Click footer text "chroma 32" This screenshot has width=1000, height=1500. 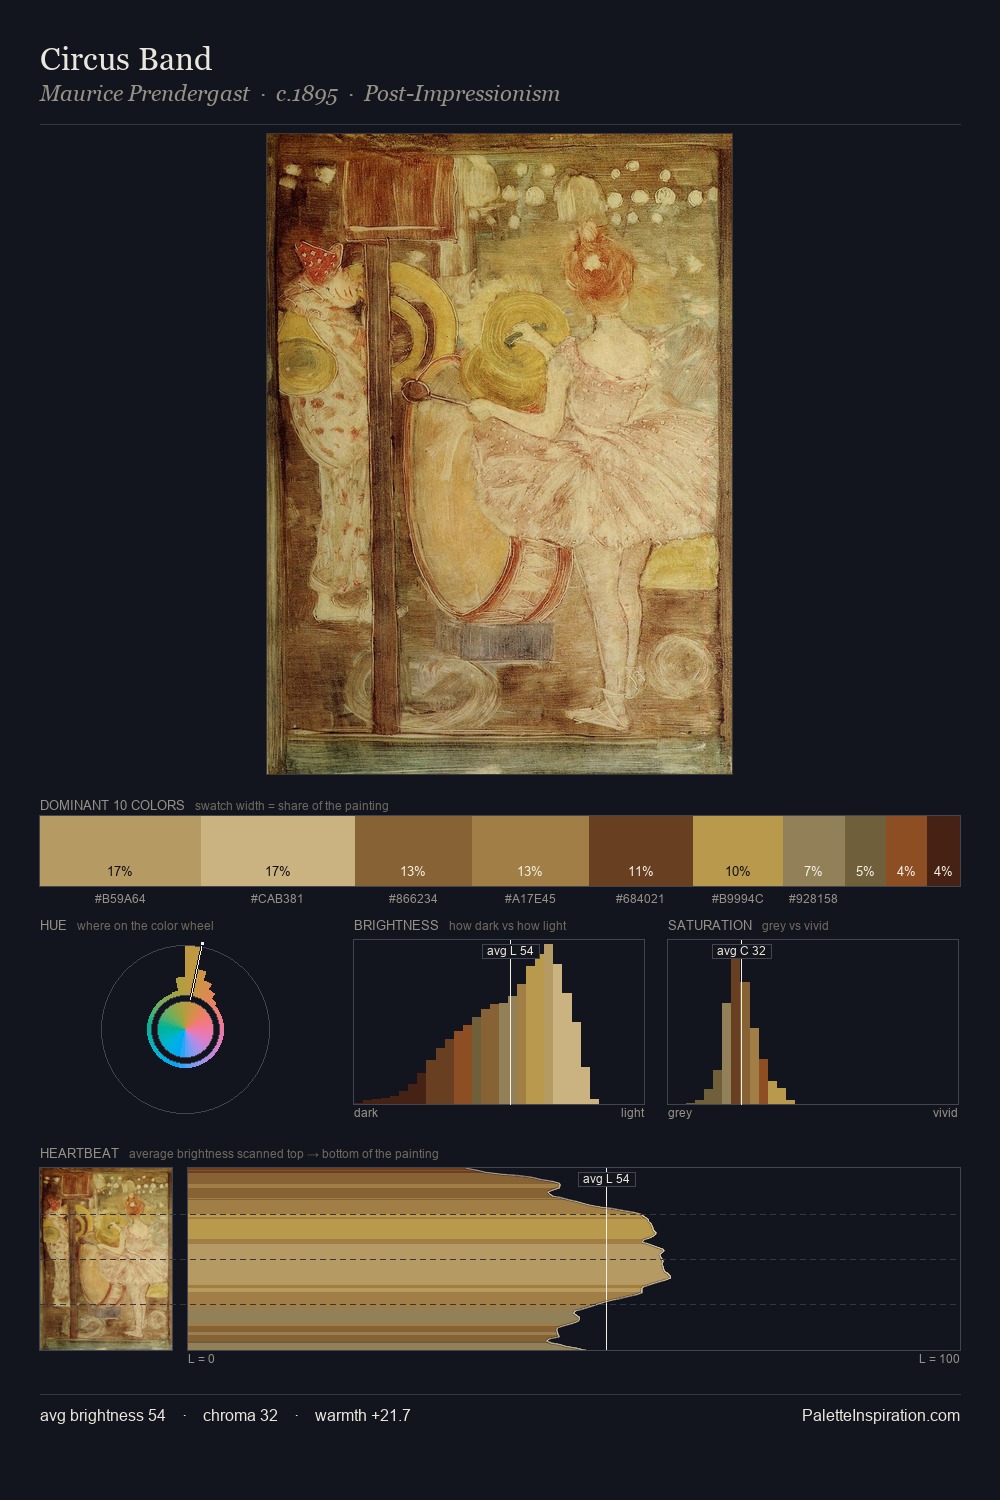point(240,1415)
